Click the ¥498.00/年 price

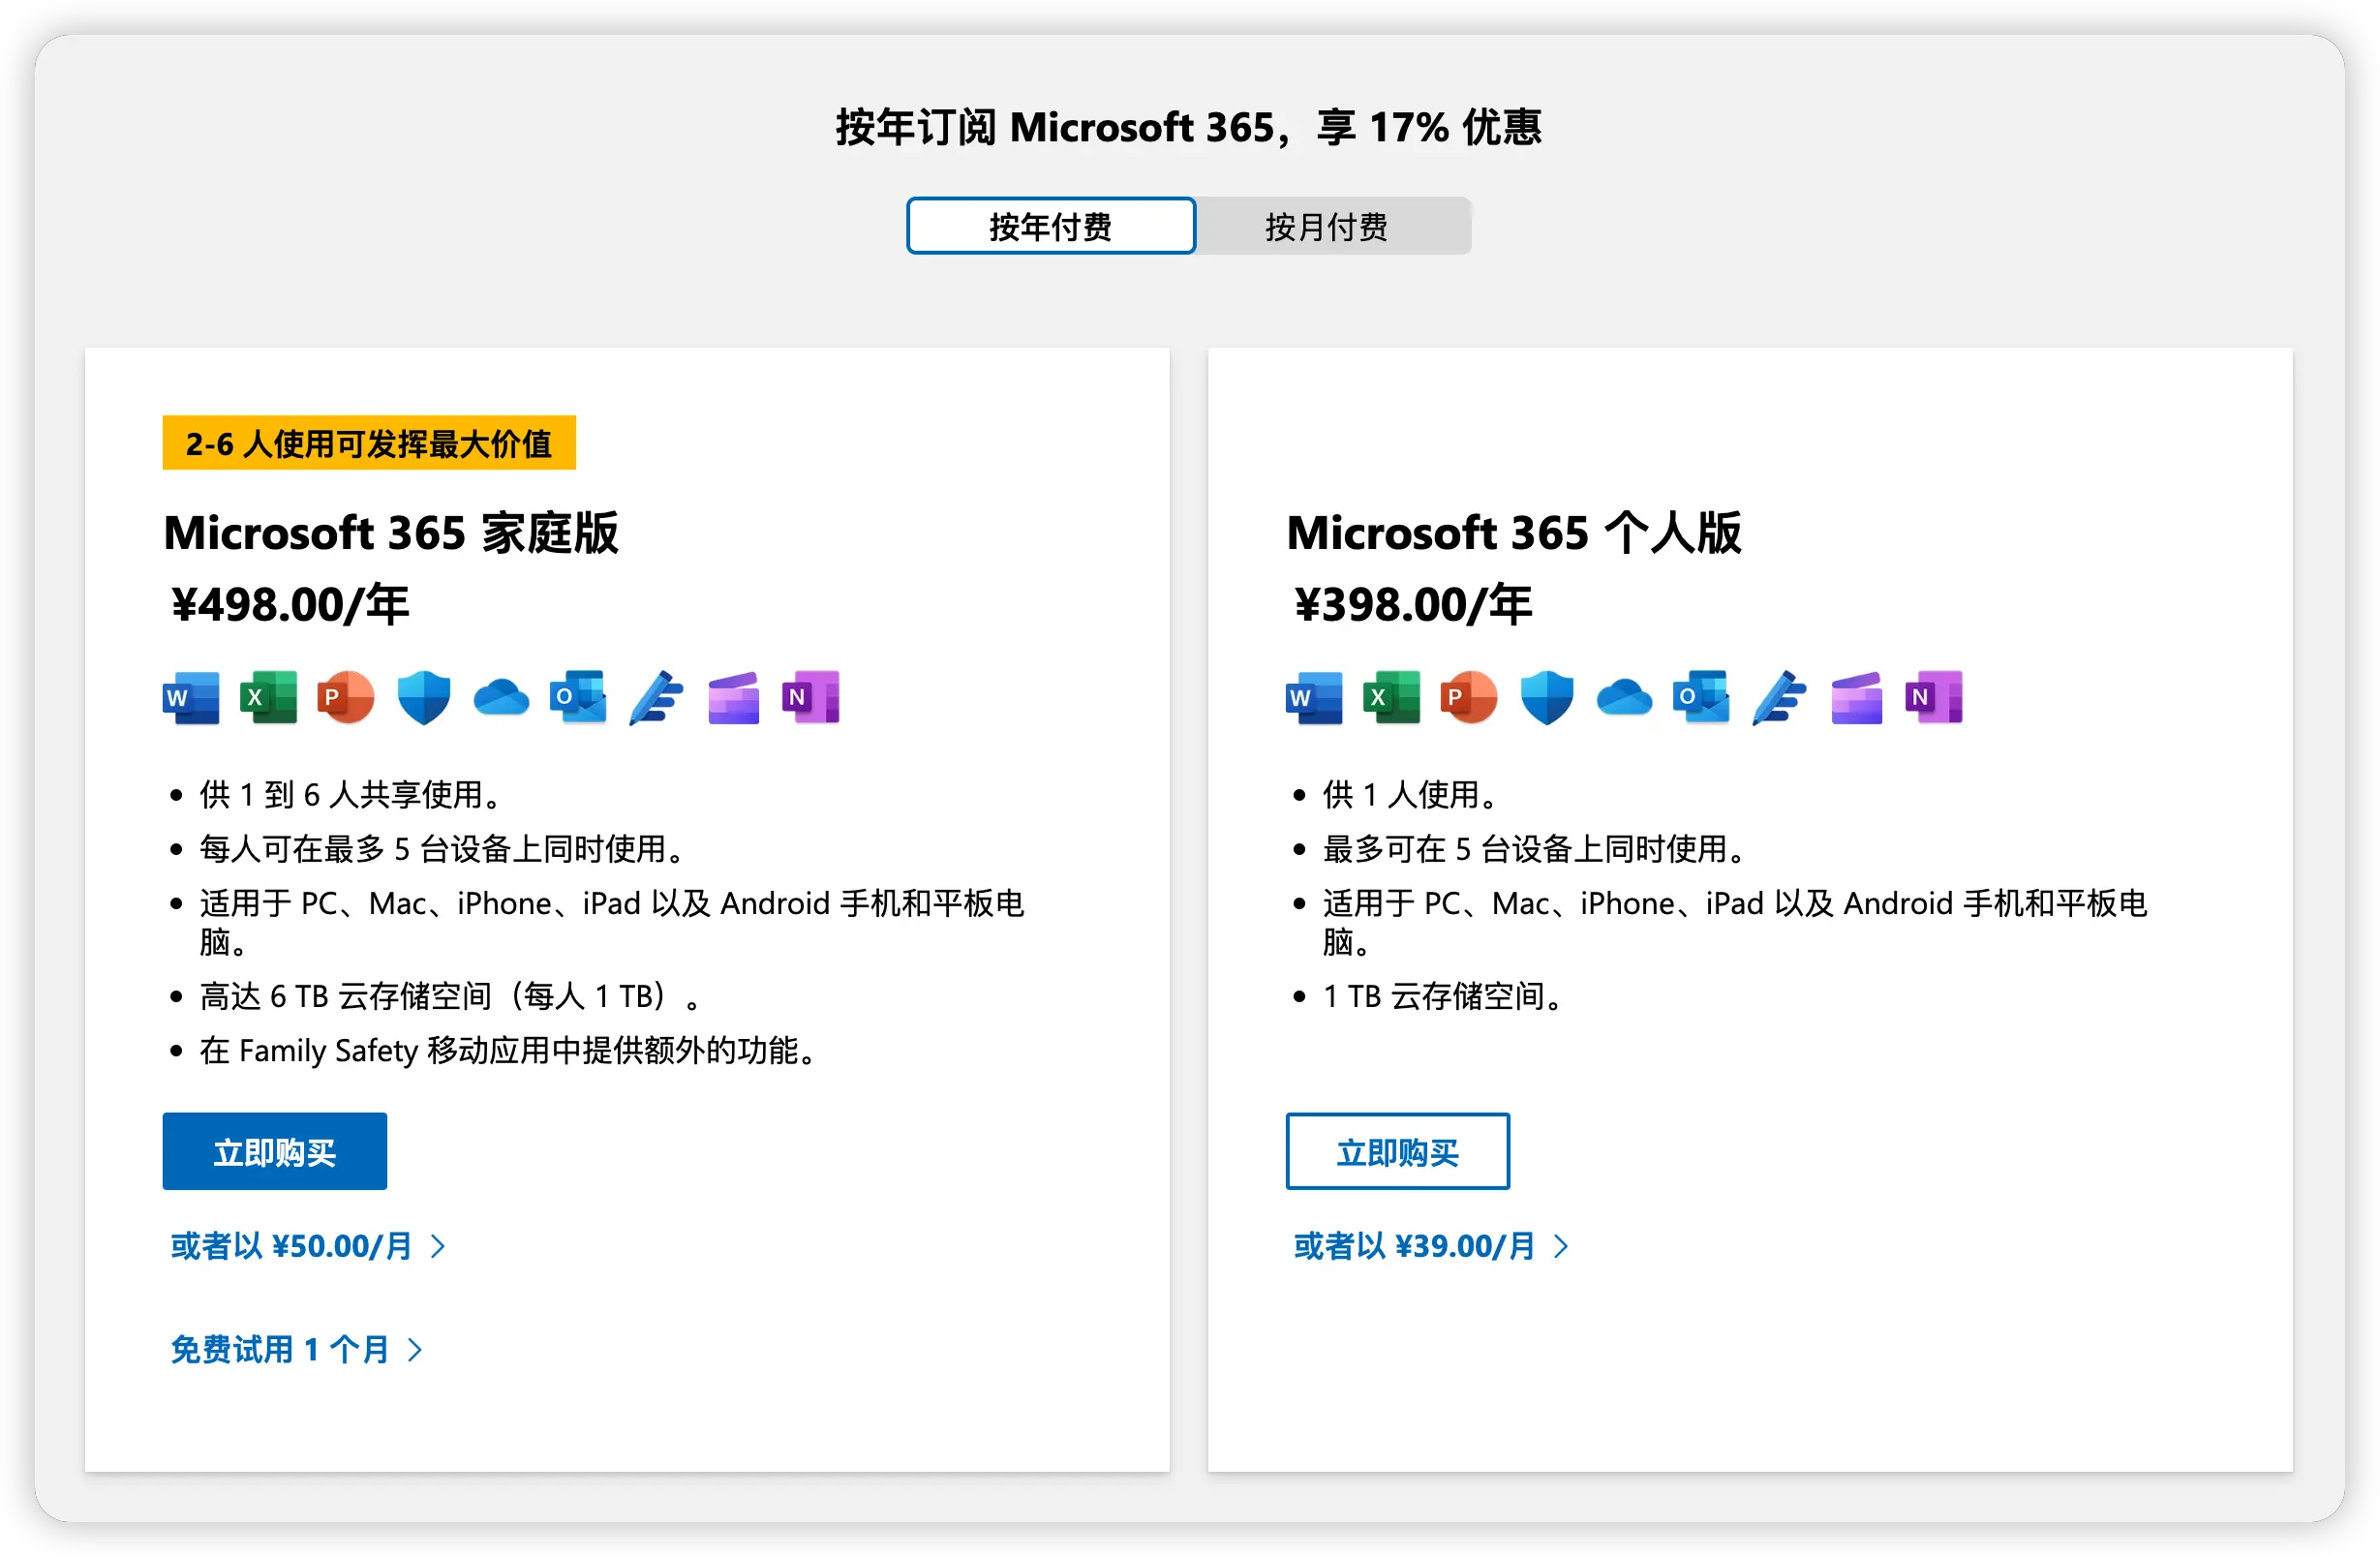click(290, 605)
